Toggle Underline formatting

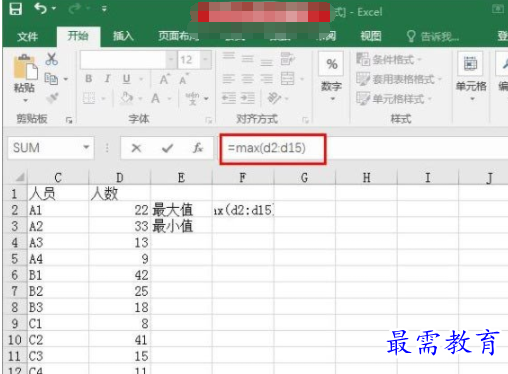(x=126, y=79)
